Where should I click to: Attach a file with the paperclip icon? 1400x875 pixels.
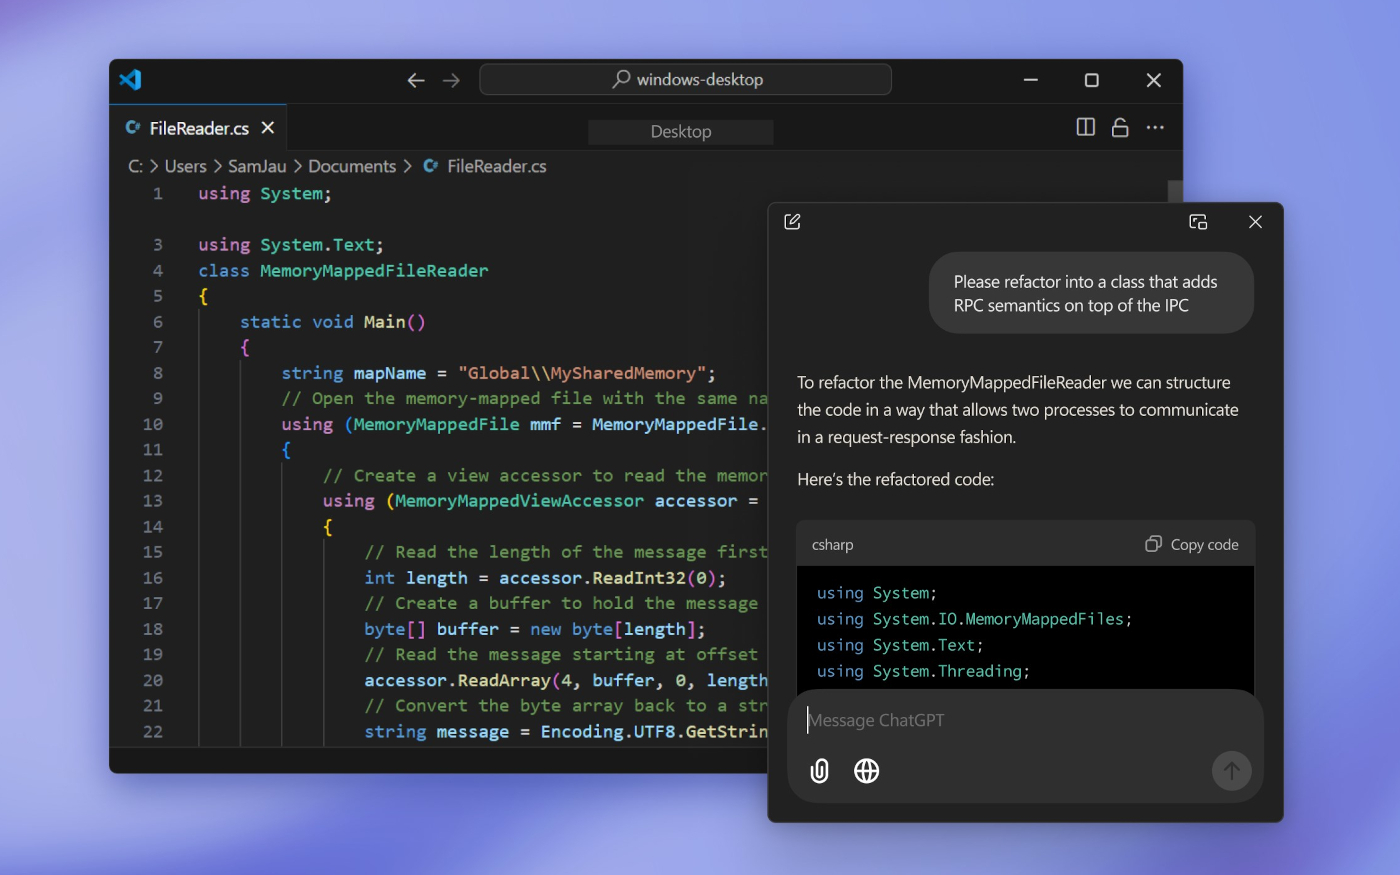tap(819, 771)
